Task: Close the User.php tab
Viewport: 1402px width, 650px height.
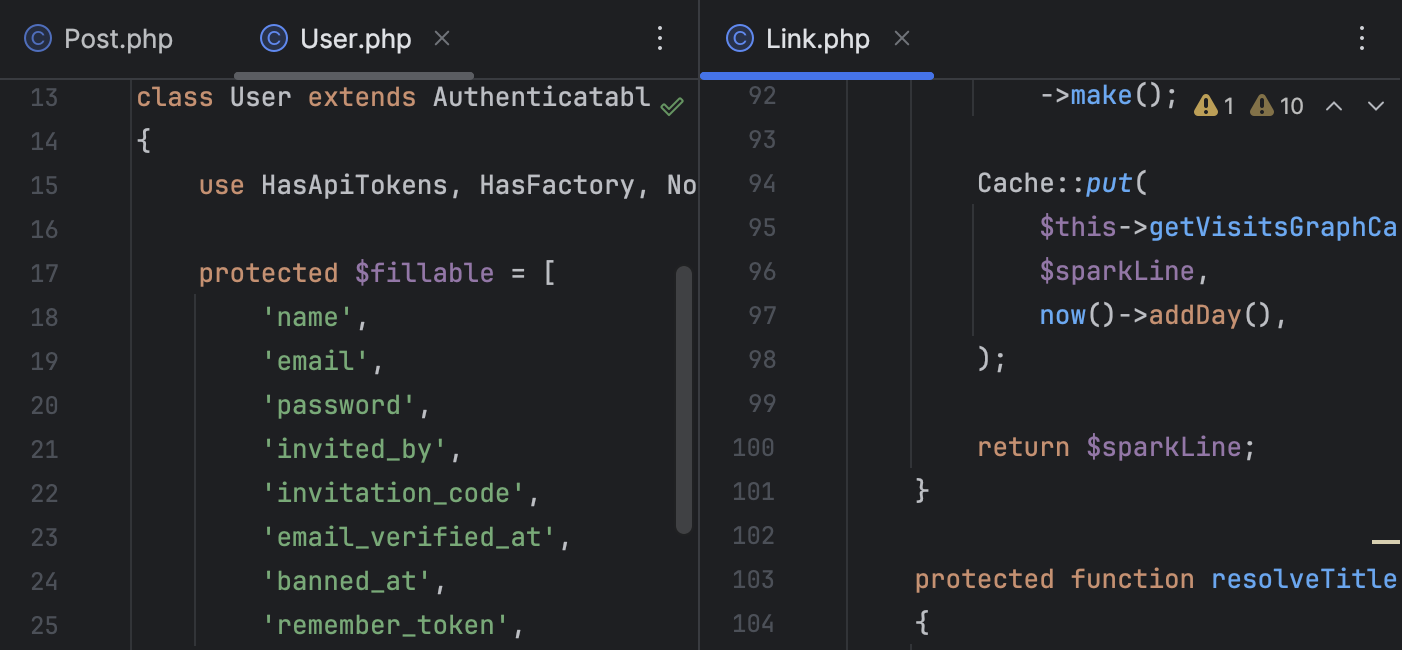Action: [x=441, y=38]
